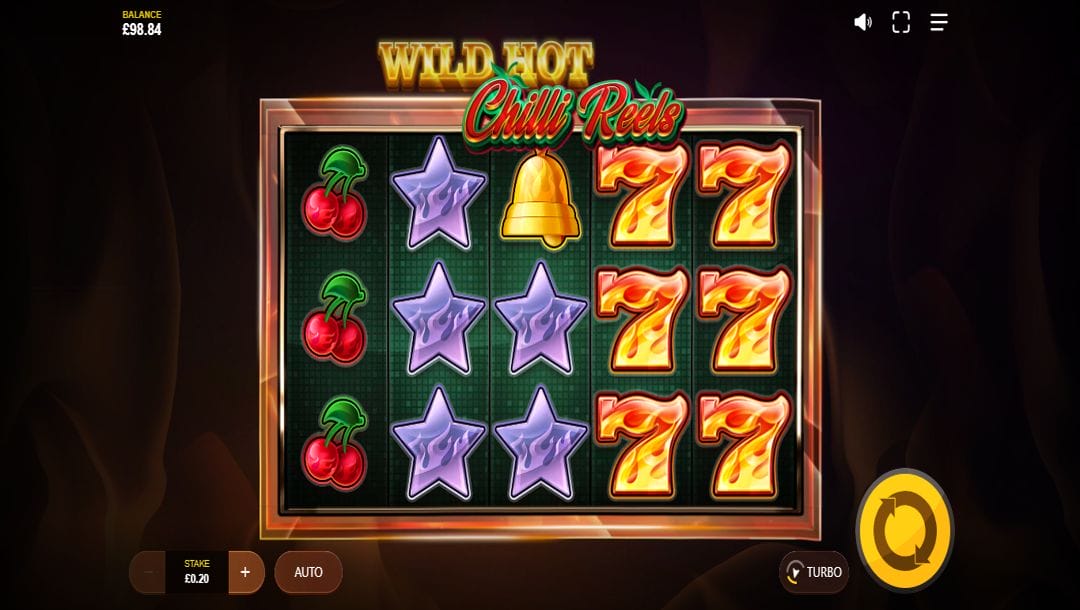The height and width of the screenshot is (610, 1080).
Task: Select the bottom flaming seven on fourth reel
Action: pyautogui.click(x=643, y=445)
